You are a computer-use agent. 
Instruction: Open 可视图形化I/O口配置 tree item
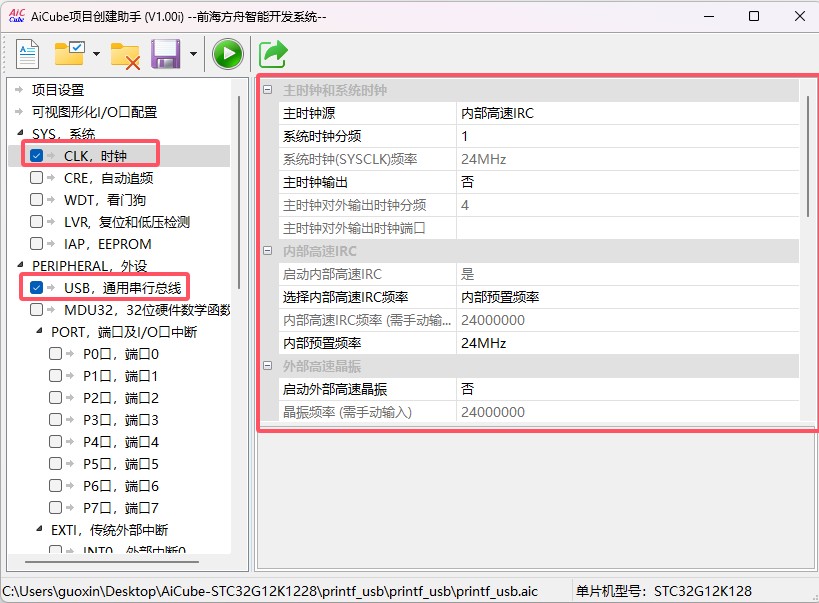[x=95, y=112]
